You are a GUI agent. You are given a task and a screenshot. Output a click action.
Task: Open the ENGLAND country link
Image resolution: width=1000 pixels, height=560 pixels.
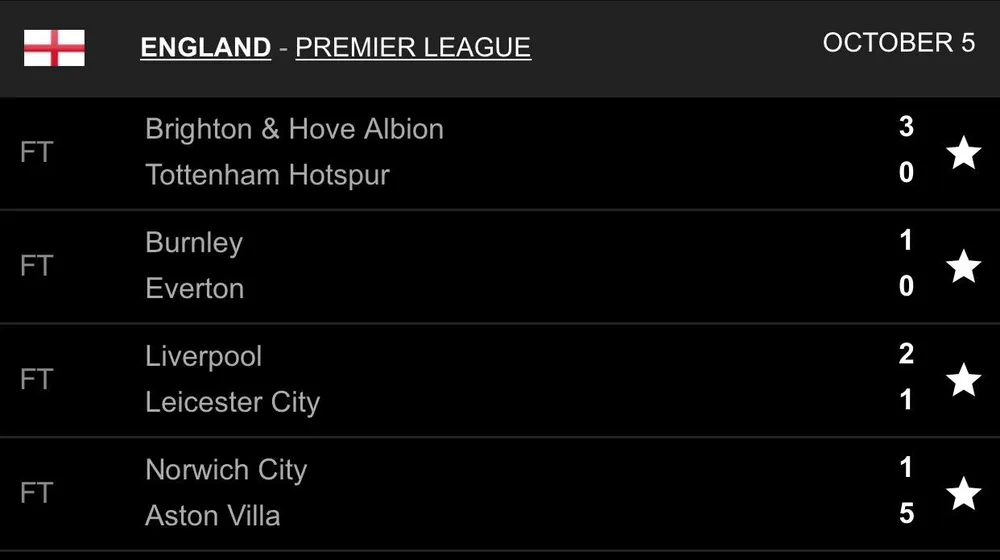(x=205, y=47)
